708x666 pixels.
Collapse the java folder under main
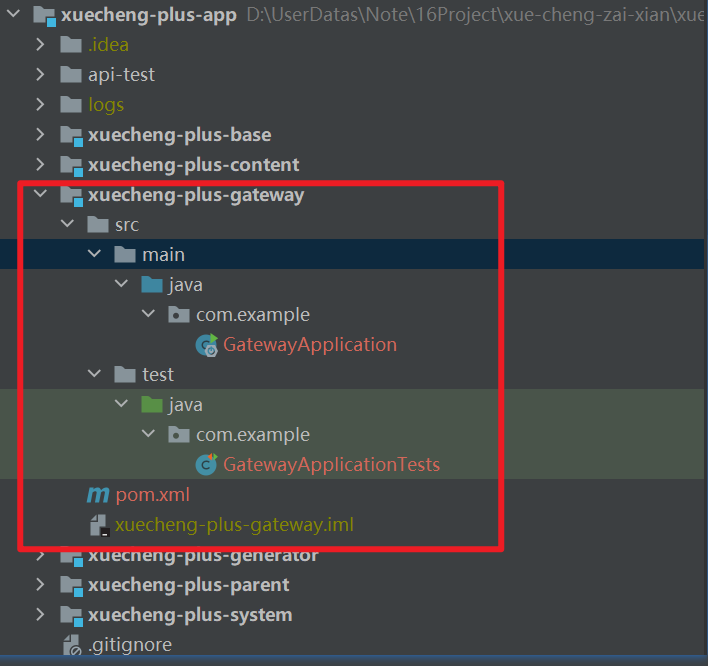pos(121,284)
